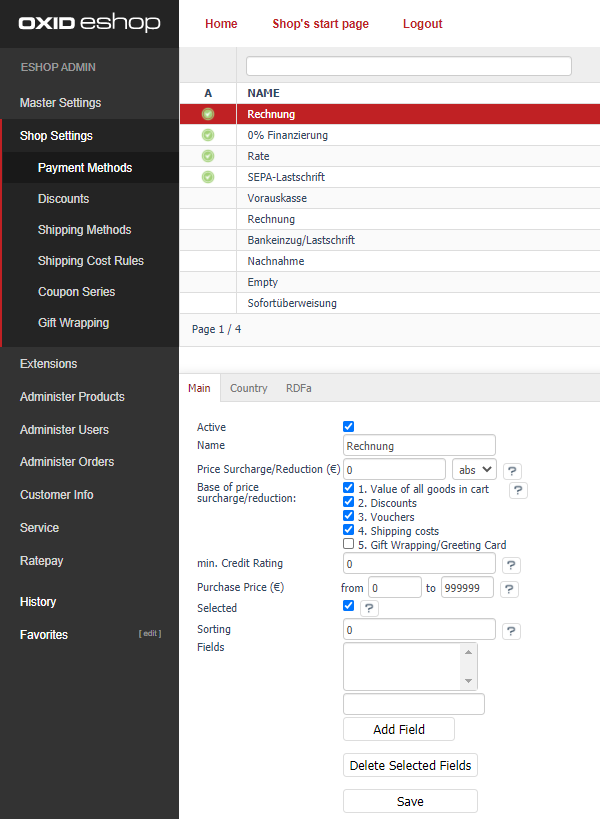Click active status icon for 0% Finanzierung

[208, 135]
